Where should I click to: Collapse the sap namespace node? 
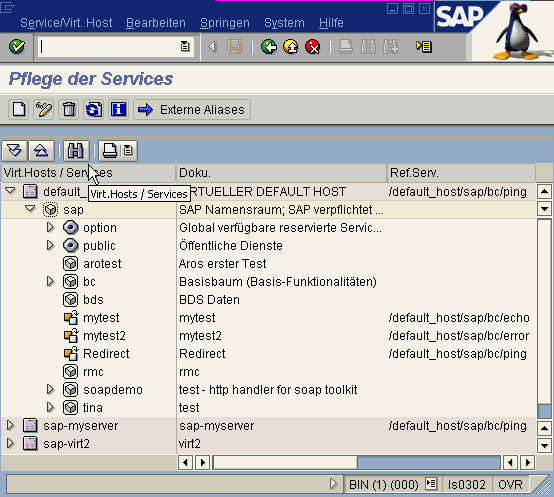pyautogui.click(x=31, y=209)
